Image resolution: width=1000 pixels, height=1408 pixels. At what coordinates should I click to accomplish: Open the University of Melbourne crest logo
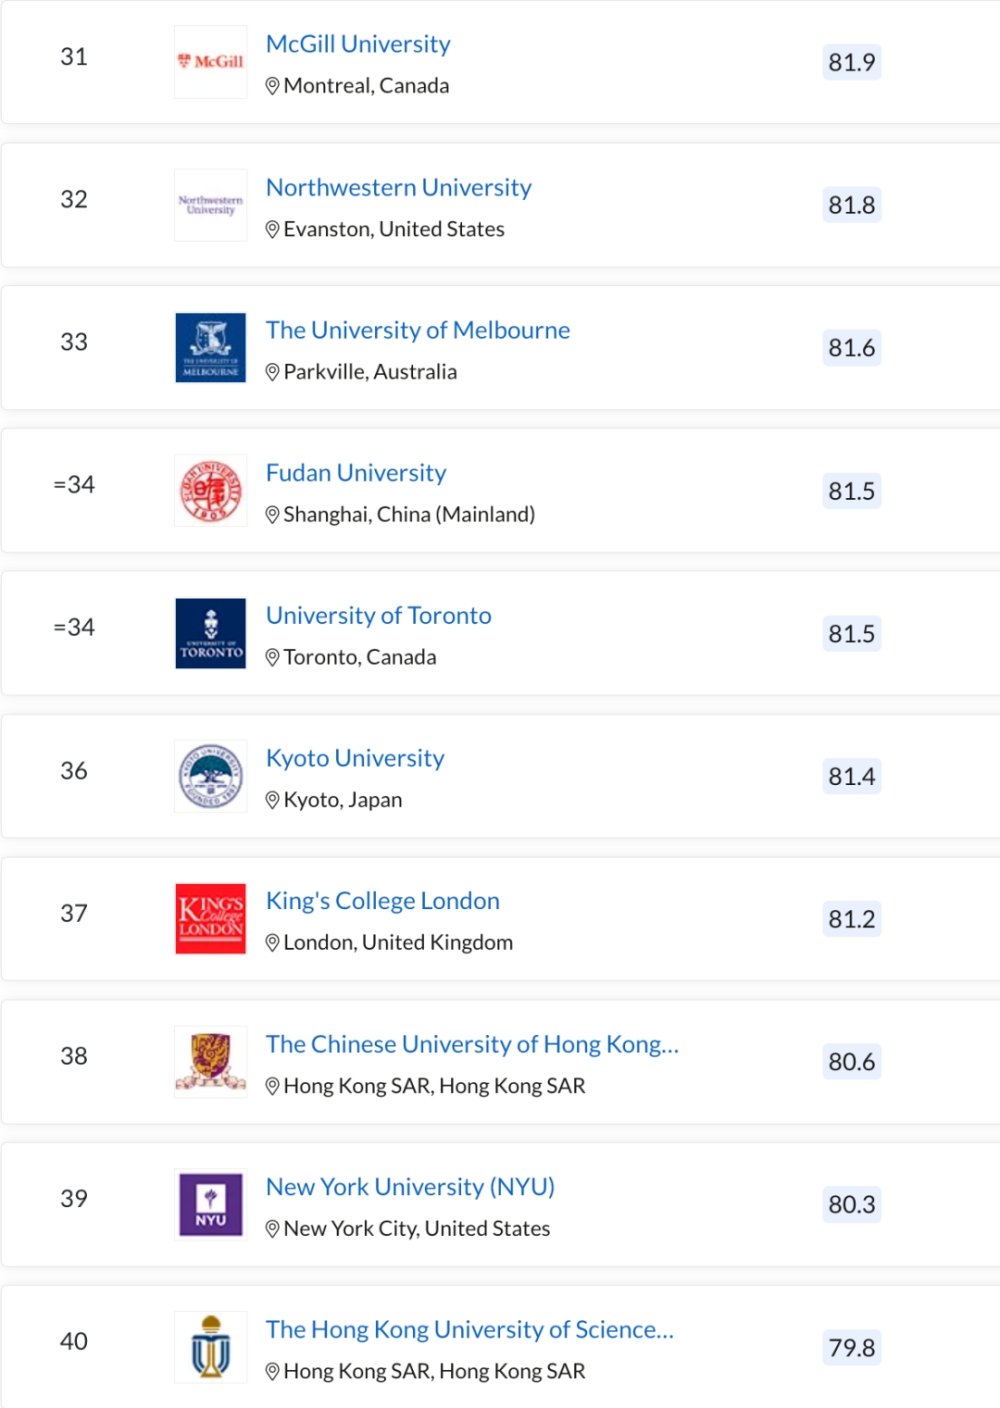[210, 348]
